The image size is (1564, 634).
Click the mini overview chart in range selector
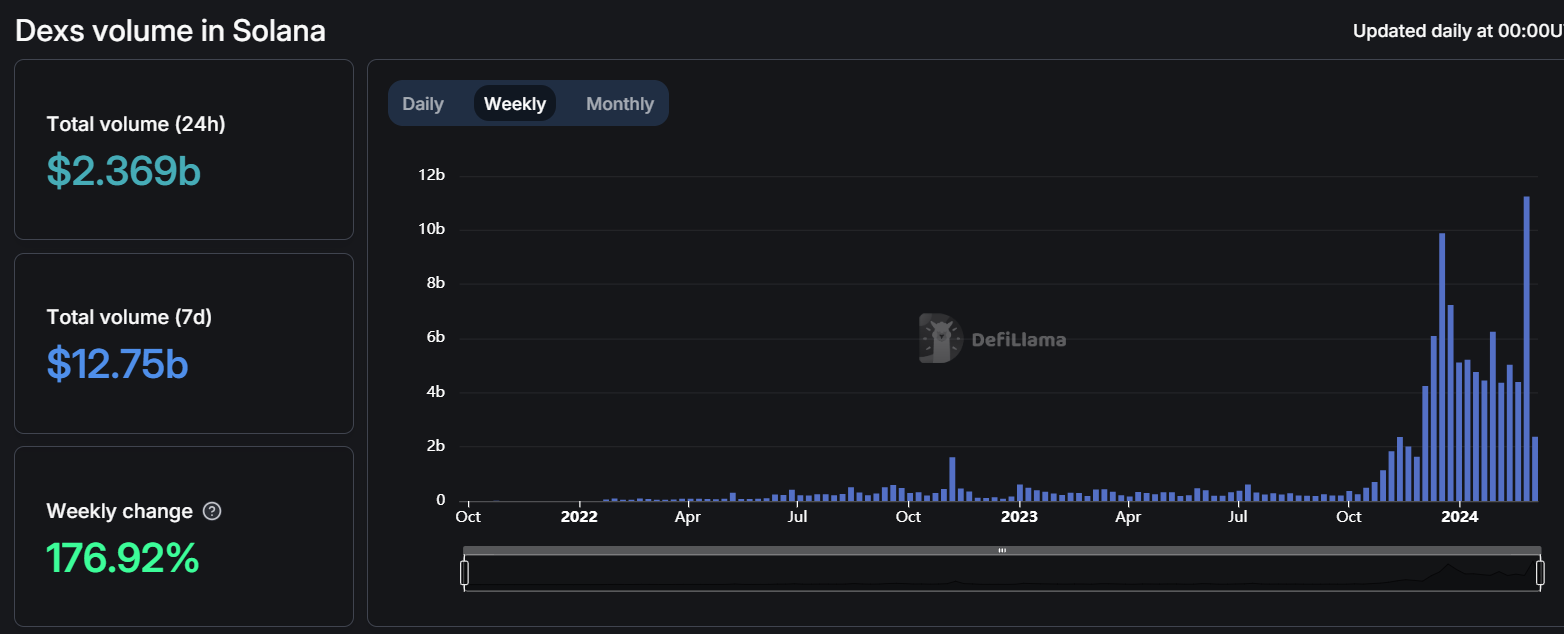[1002, 574]
